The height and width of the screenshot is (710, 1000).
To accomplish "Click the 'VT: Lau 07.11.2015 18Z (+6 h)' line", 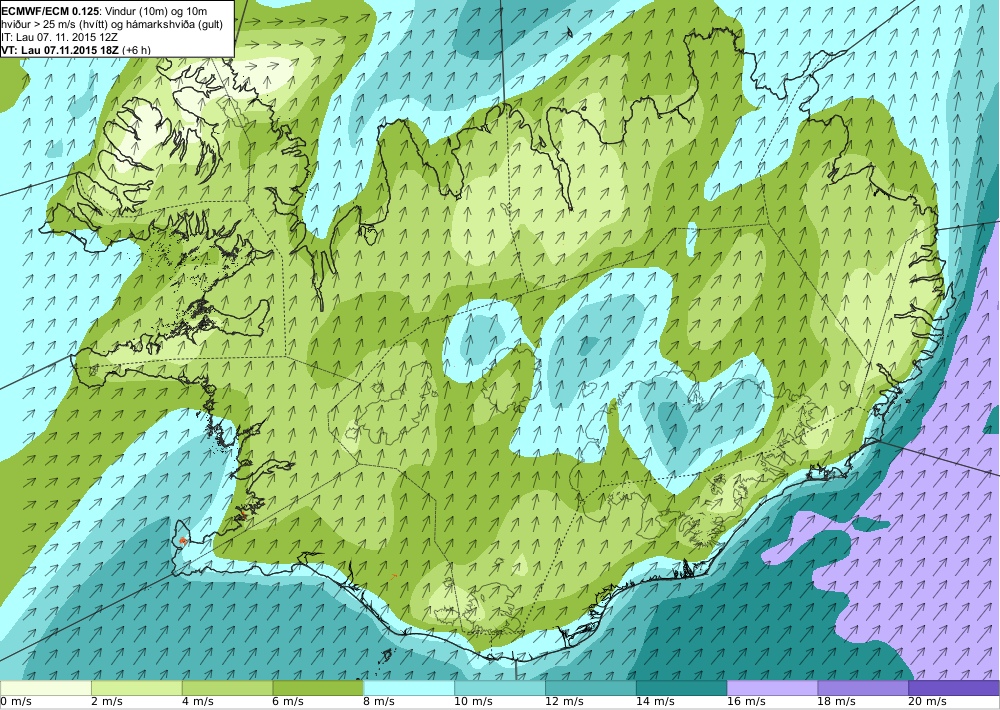I will 77,50.
